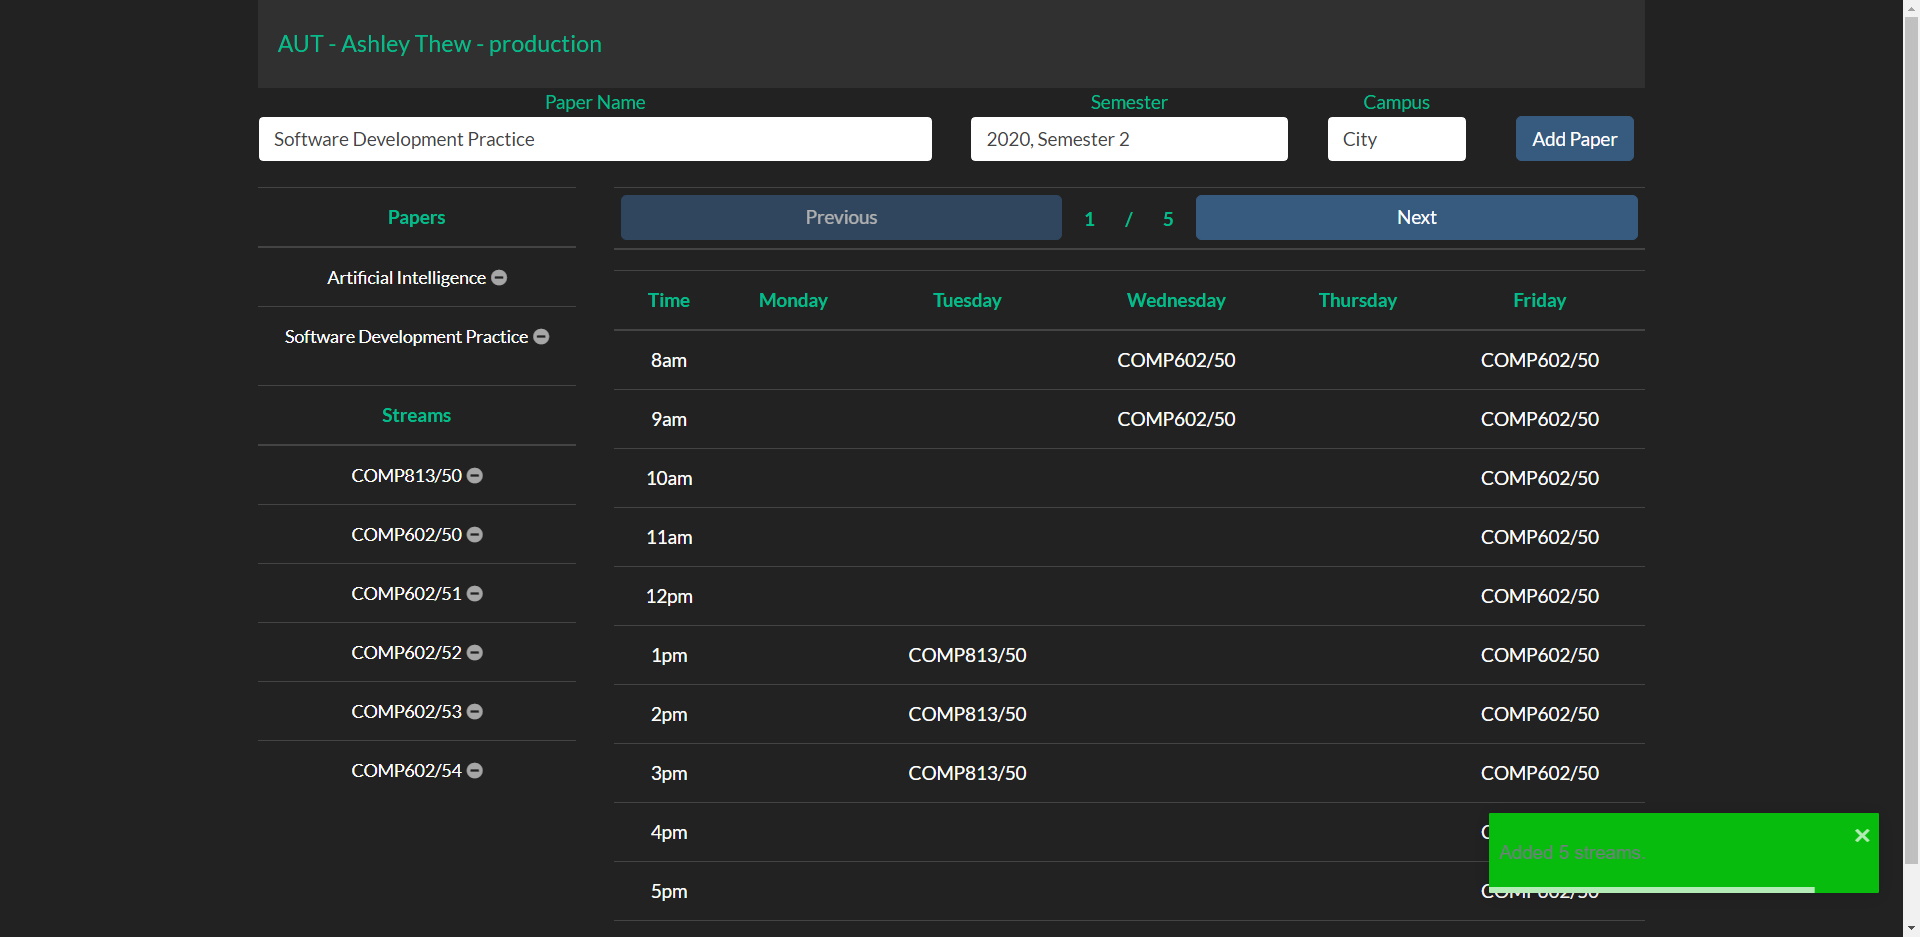
Task: Remove the Software Development Practice paper
Action: [540, 337]
